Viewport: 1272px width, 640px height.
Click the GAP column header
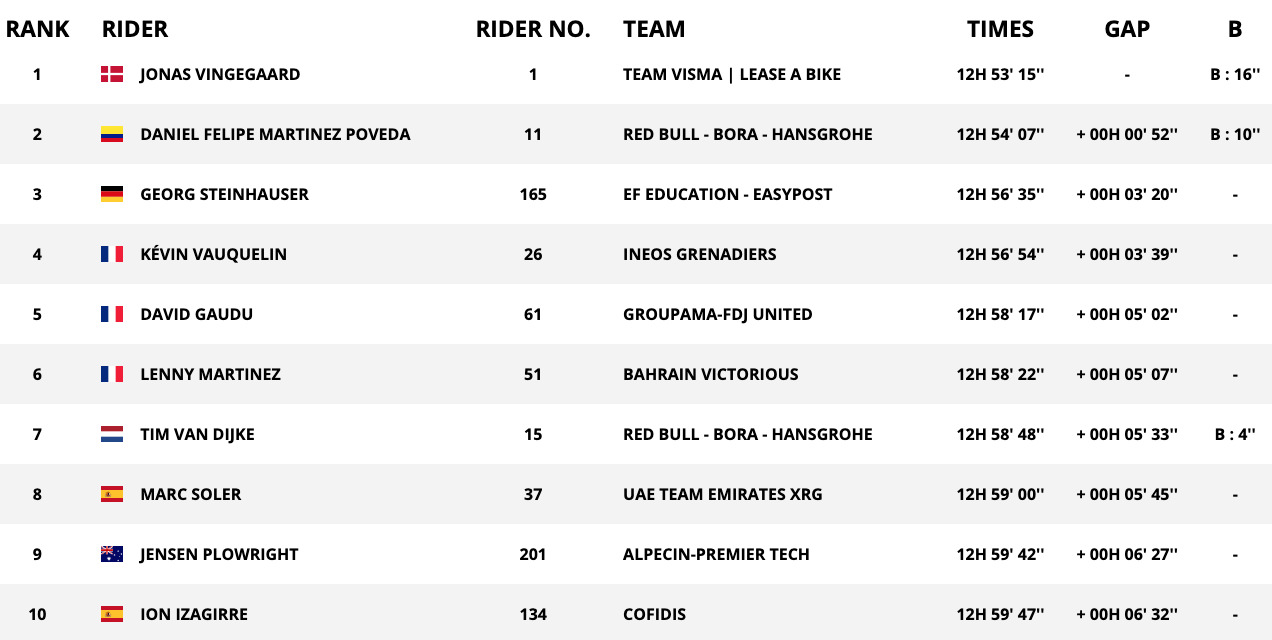coord(1127,29)
